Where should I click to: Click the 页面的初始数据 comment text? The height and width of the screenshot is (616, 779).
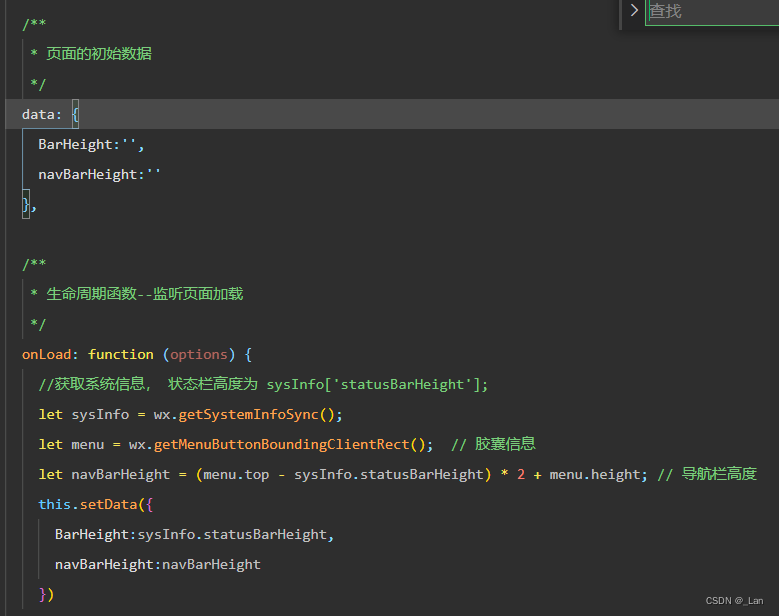(x=99, y=54)
